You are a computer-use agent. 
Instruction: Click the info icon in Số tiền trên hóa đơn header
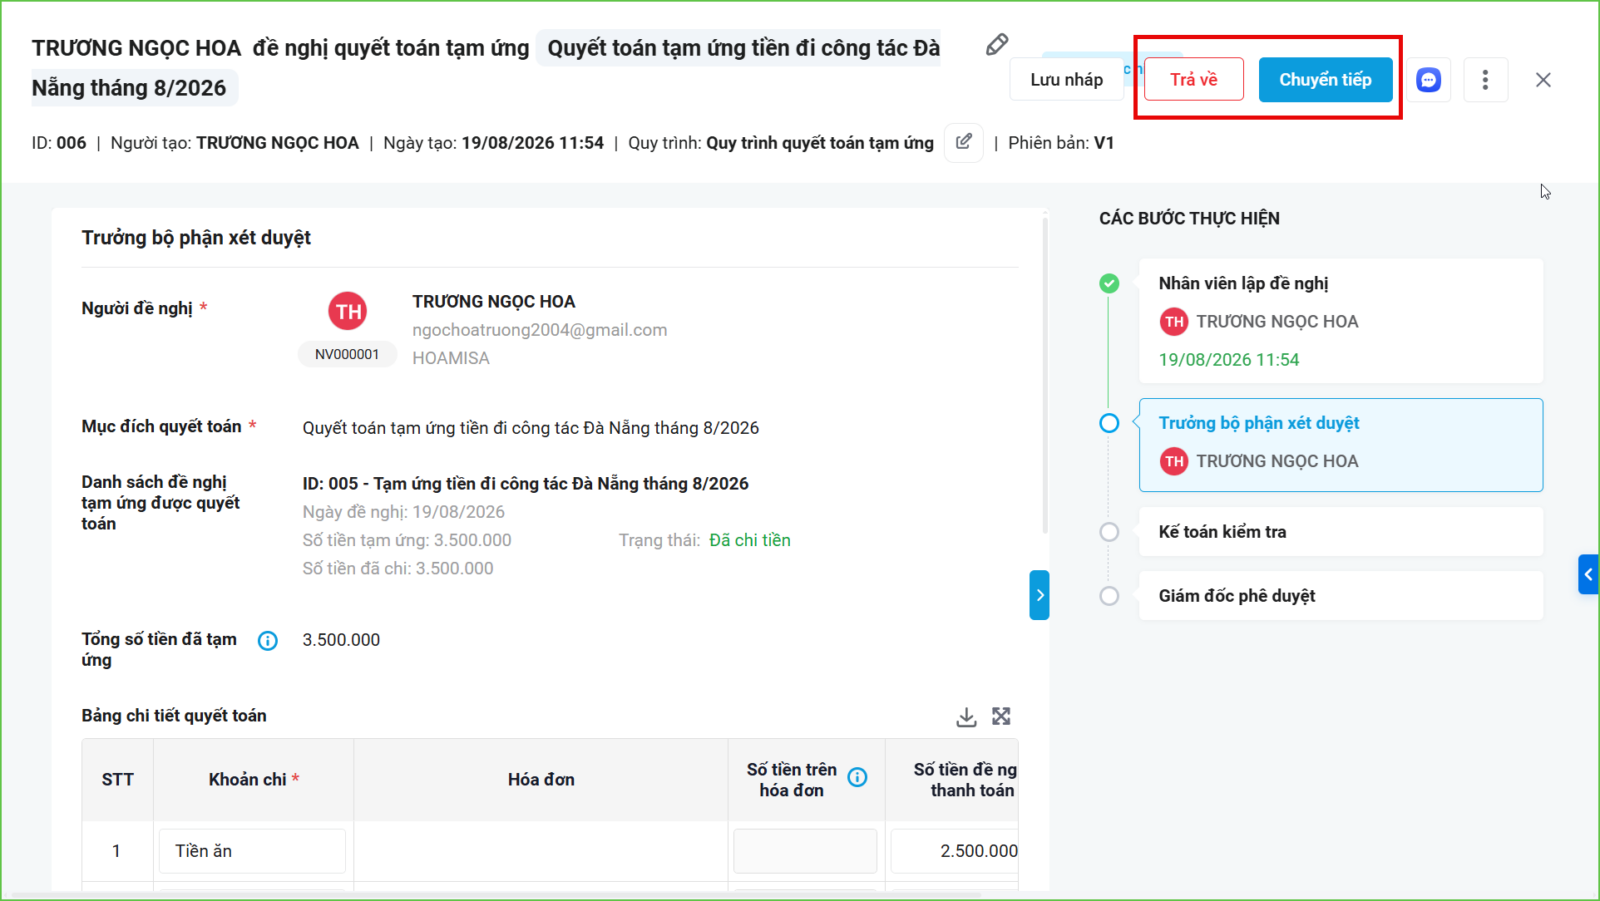click(858, 777)
